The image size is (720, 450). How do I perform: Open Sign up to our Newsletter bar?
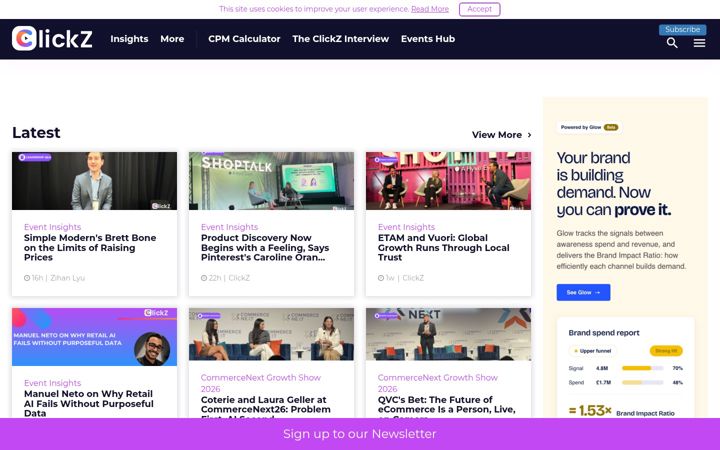pyautogui.click(x=360, y=434)
